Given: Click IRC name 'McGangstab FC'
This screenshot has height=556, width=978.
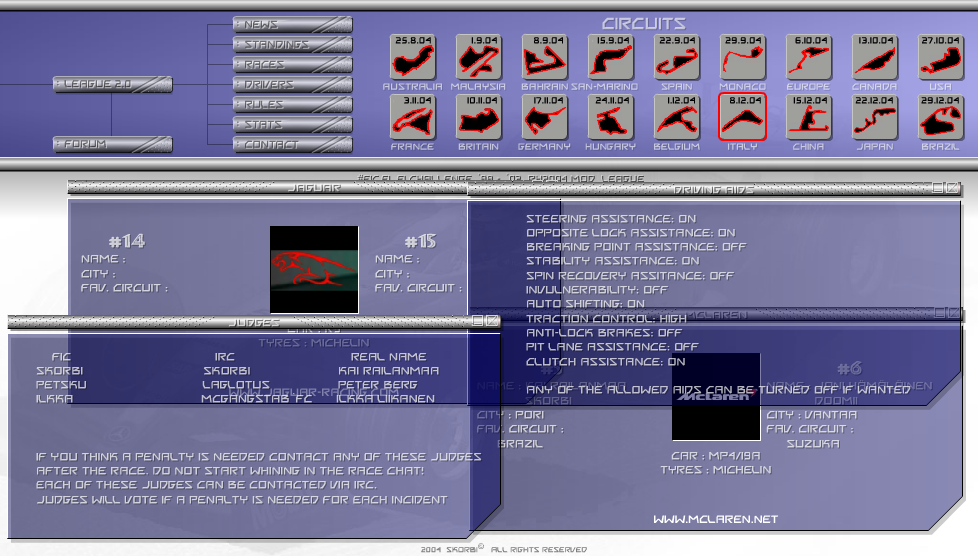Looking at the screenshot, I should click(256, 399).
